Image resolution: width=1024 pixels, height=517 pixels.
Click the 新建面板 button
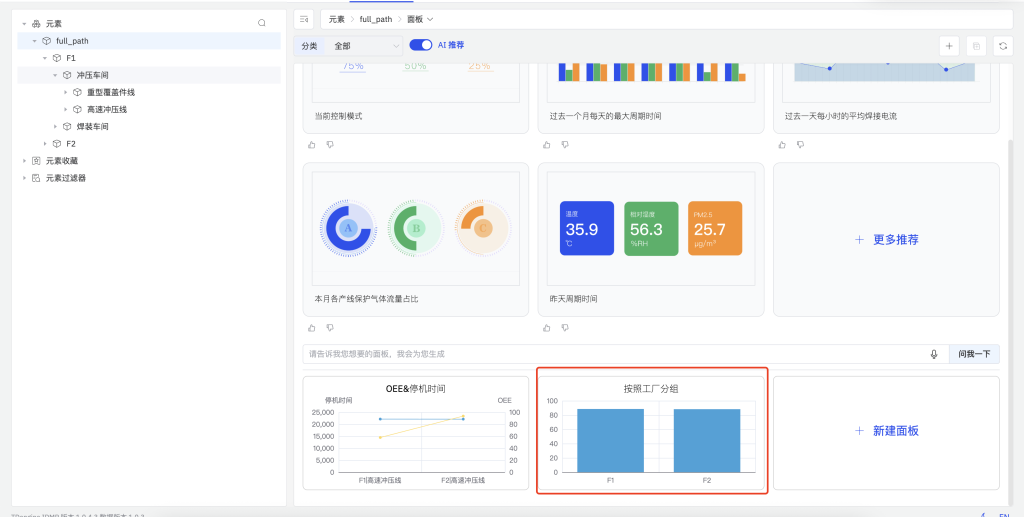coord(886,431)
